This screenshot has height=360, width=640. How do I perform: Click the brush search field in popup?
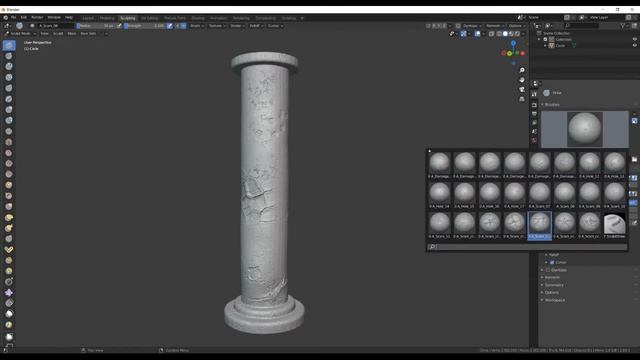pos(527,247)
